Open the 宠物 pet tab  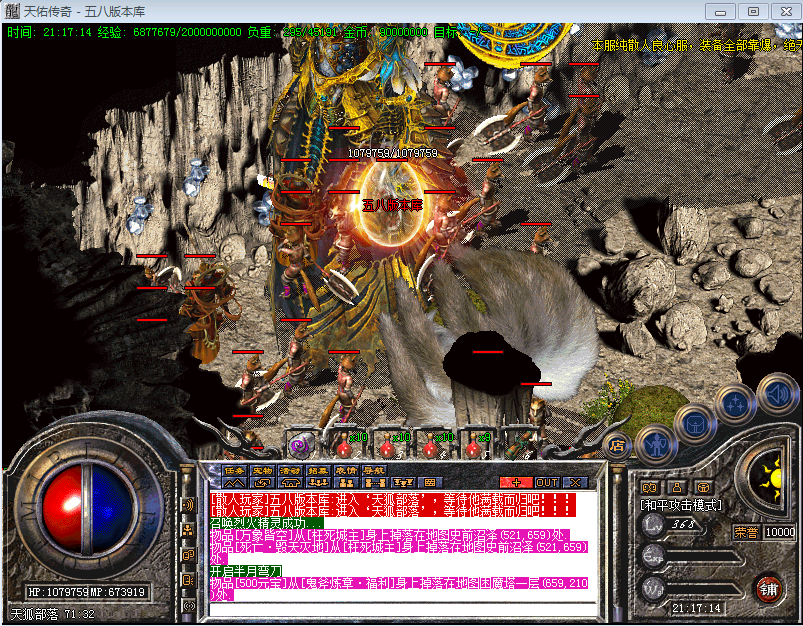[x=263, y=470]
